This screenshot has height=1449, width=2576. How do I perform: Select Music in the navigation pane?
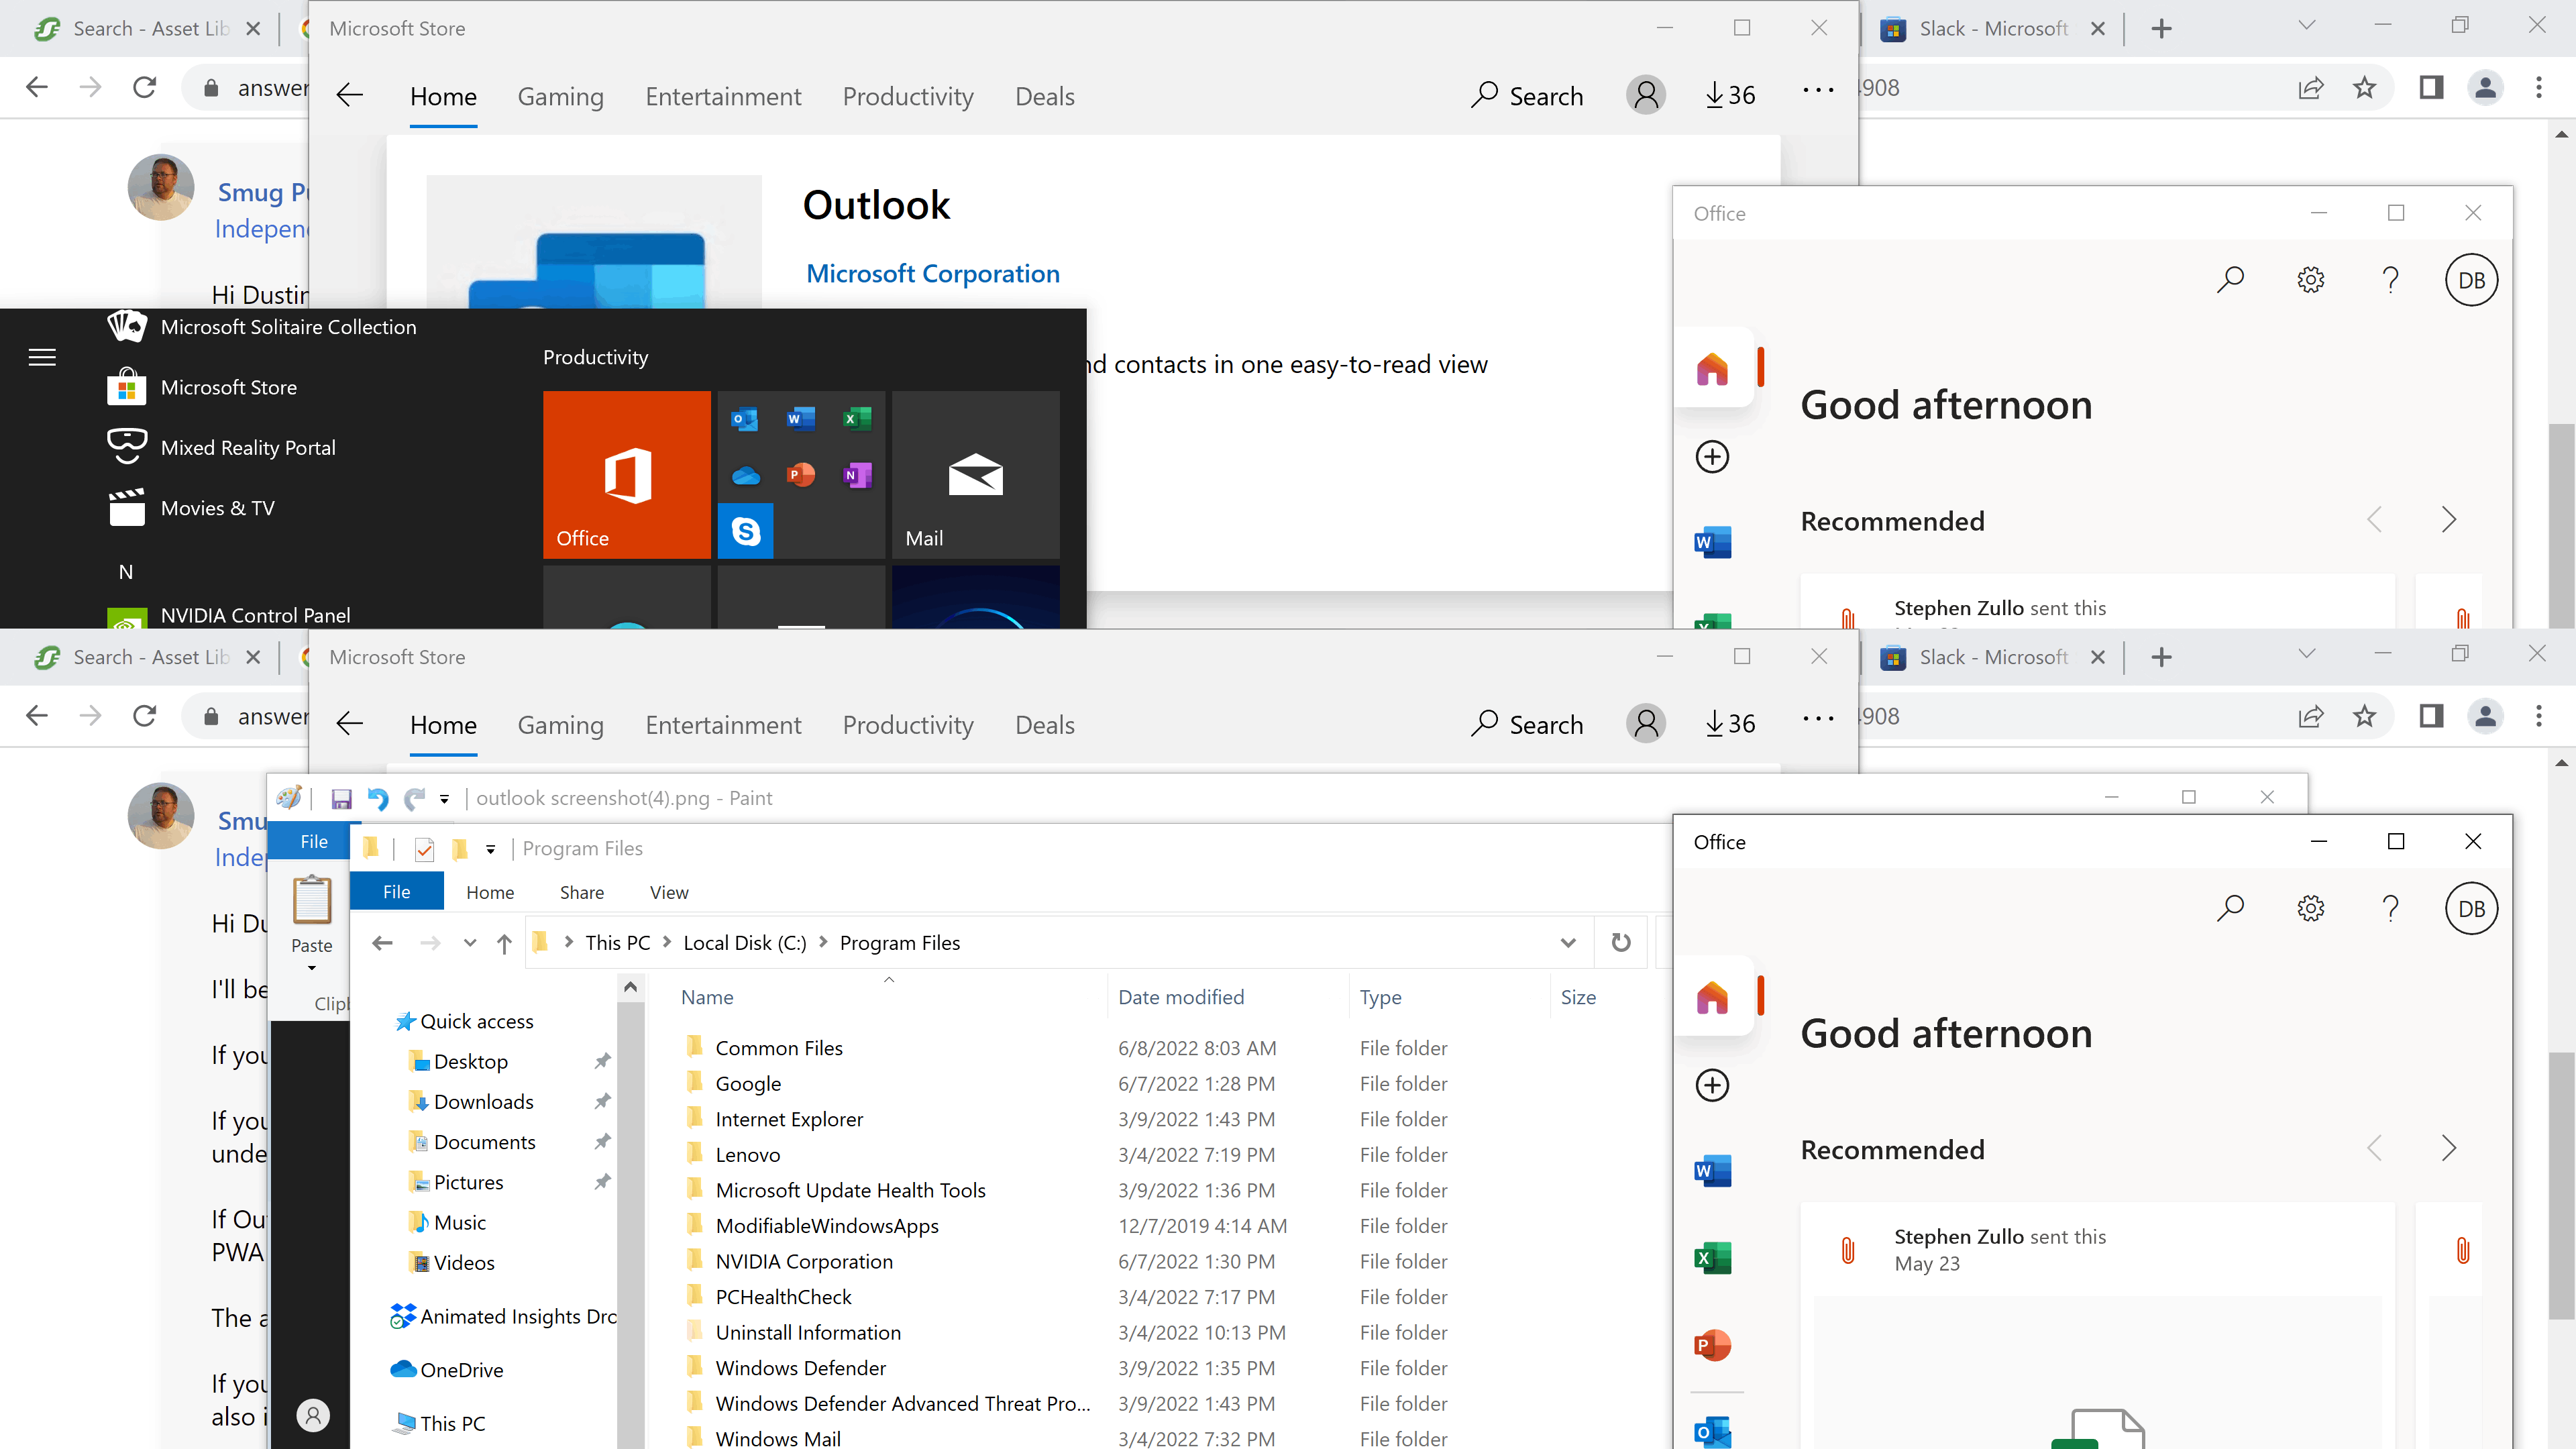[448, 1222]
